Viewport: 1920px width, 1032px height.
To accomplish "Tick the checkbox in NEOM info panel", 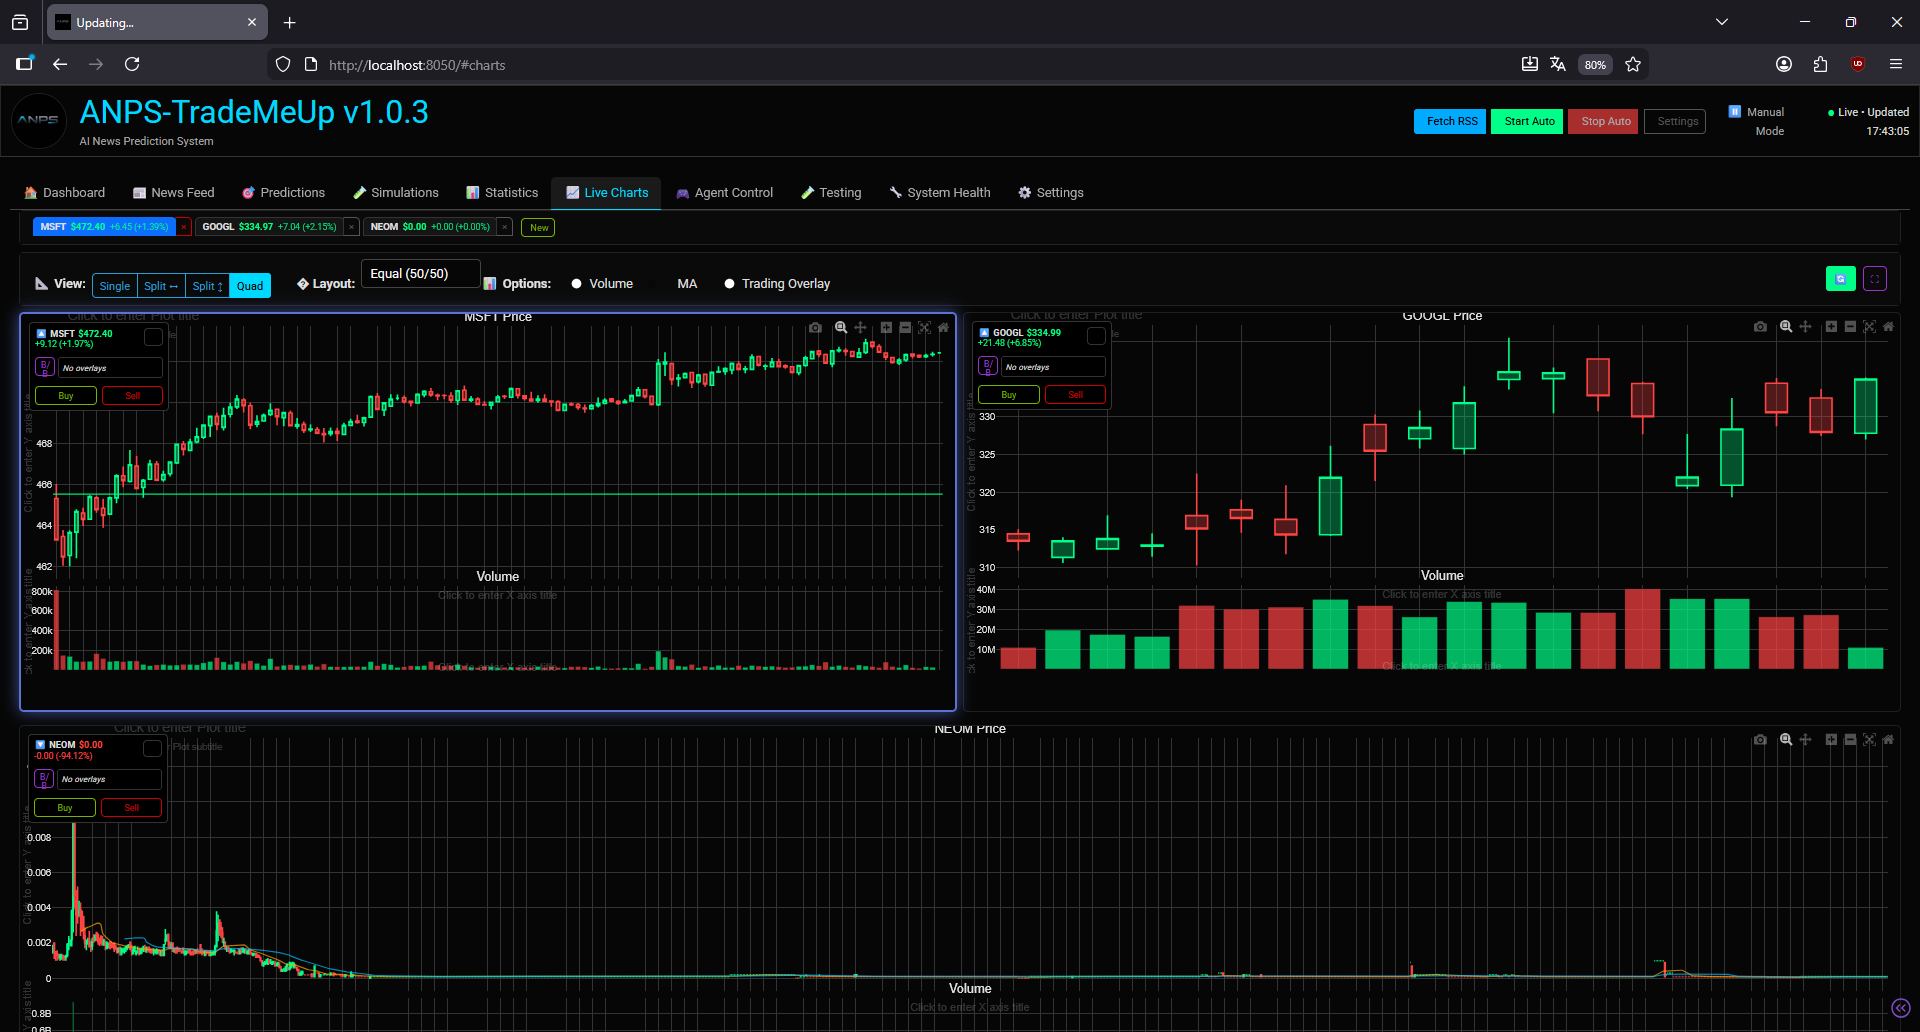I will (x=152, y=748).
